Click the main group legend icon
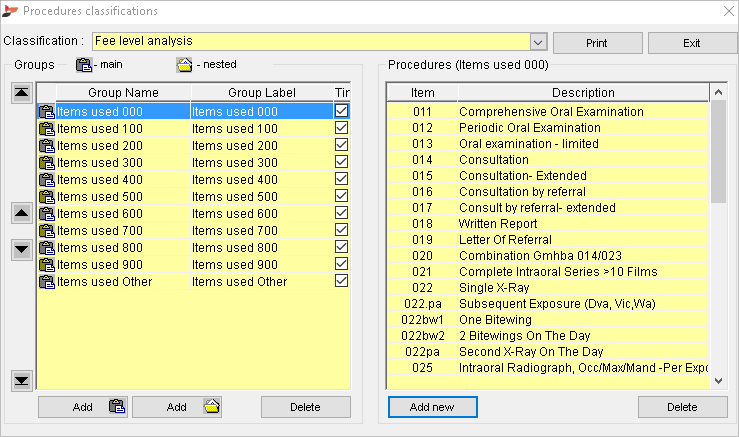This screenshot has width=739, height=437. pos(84,65)
